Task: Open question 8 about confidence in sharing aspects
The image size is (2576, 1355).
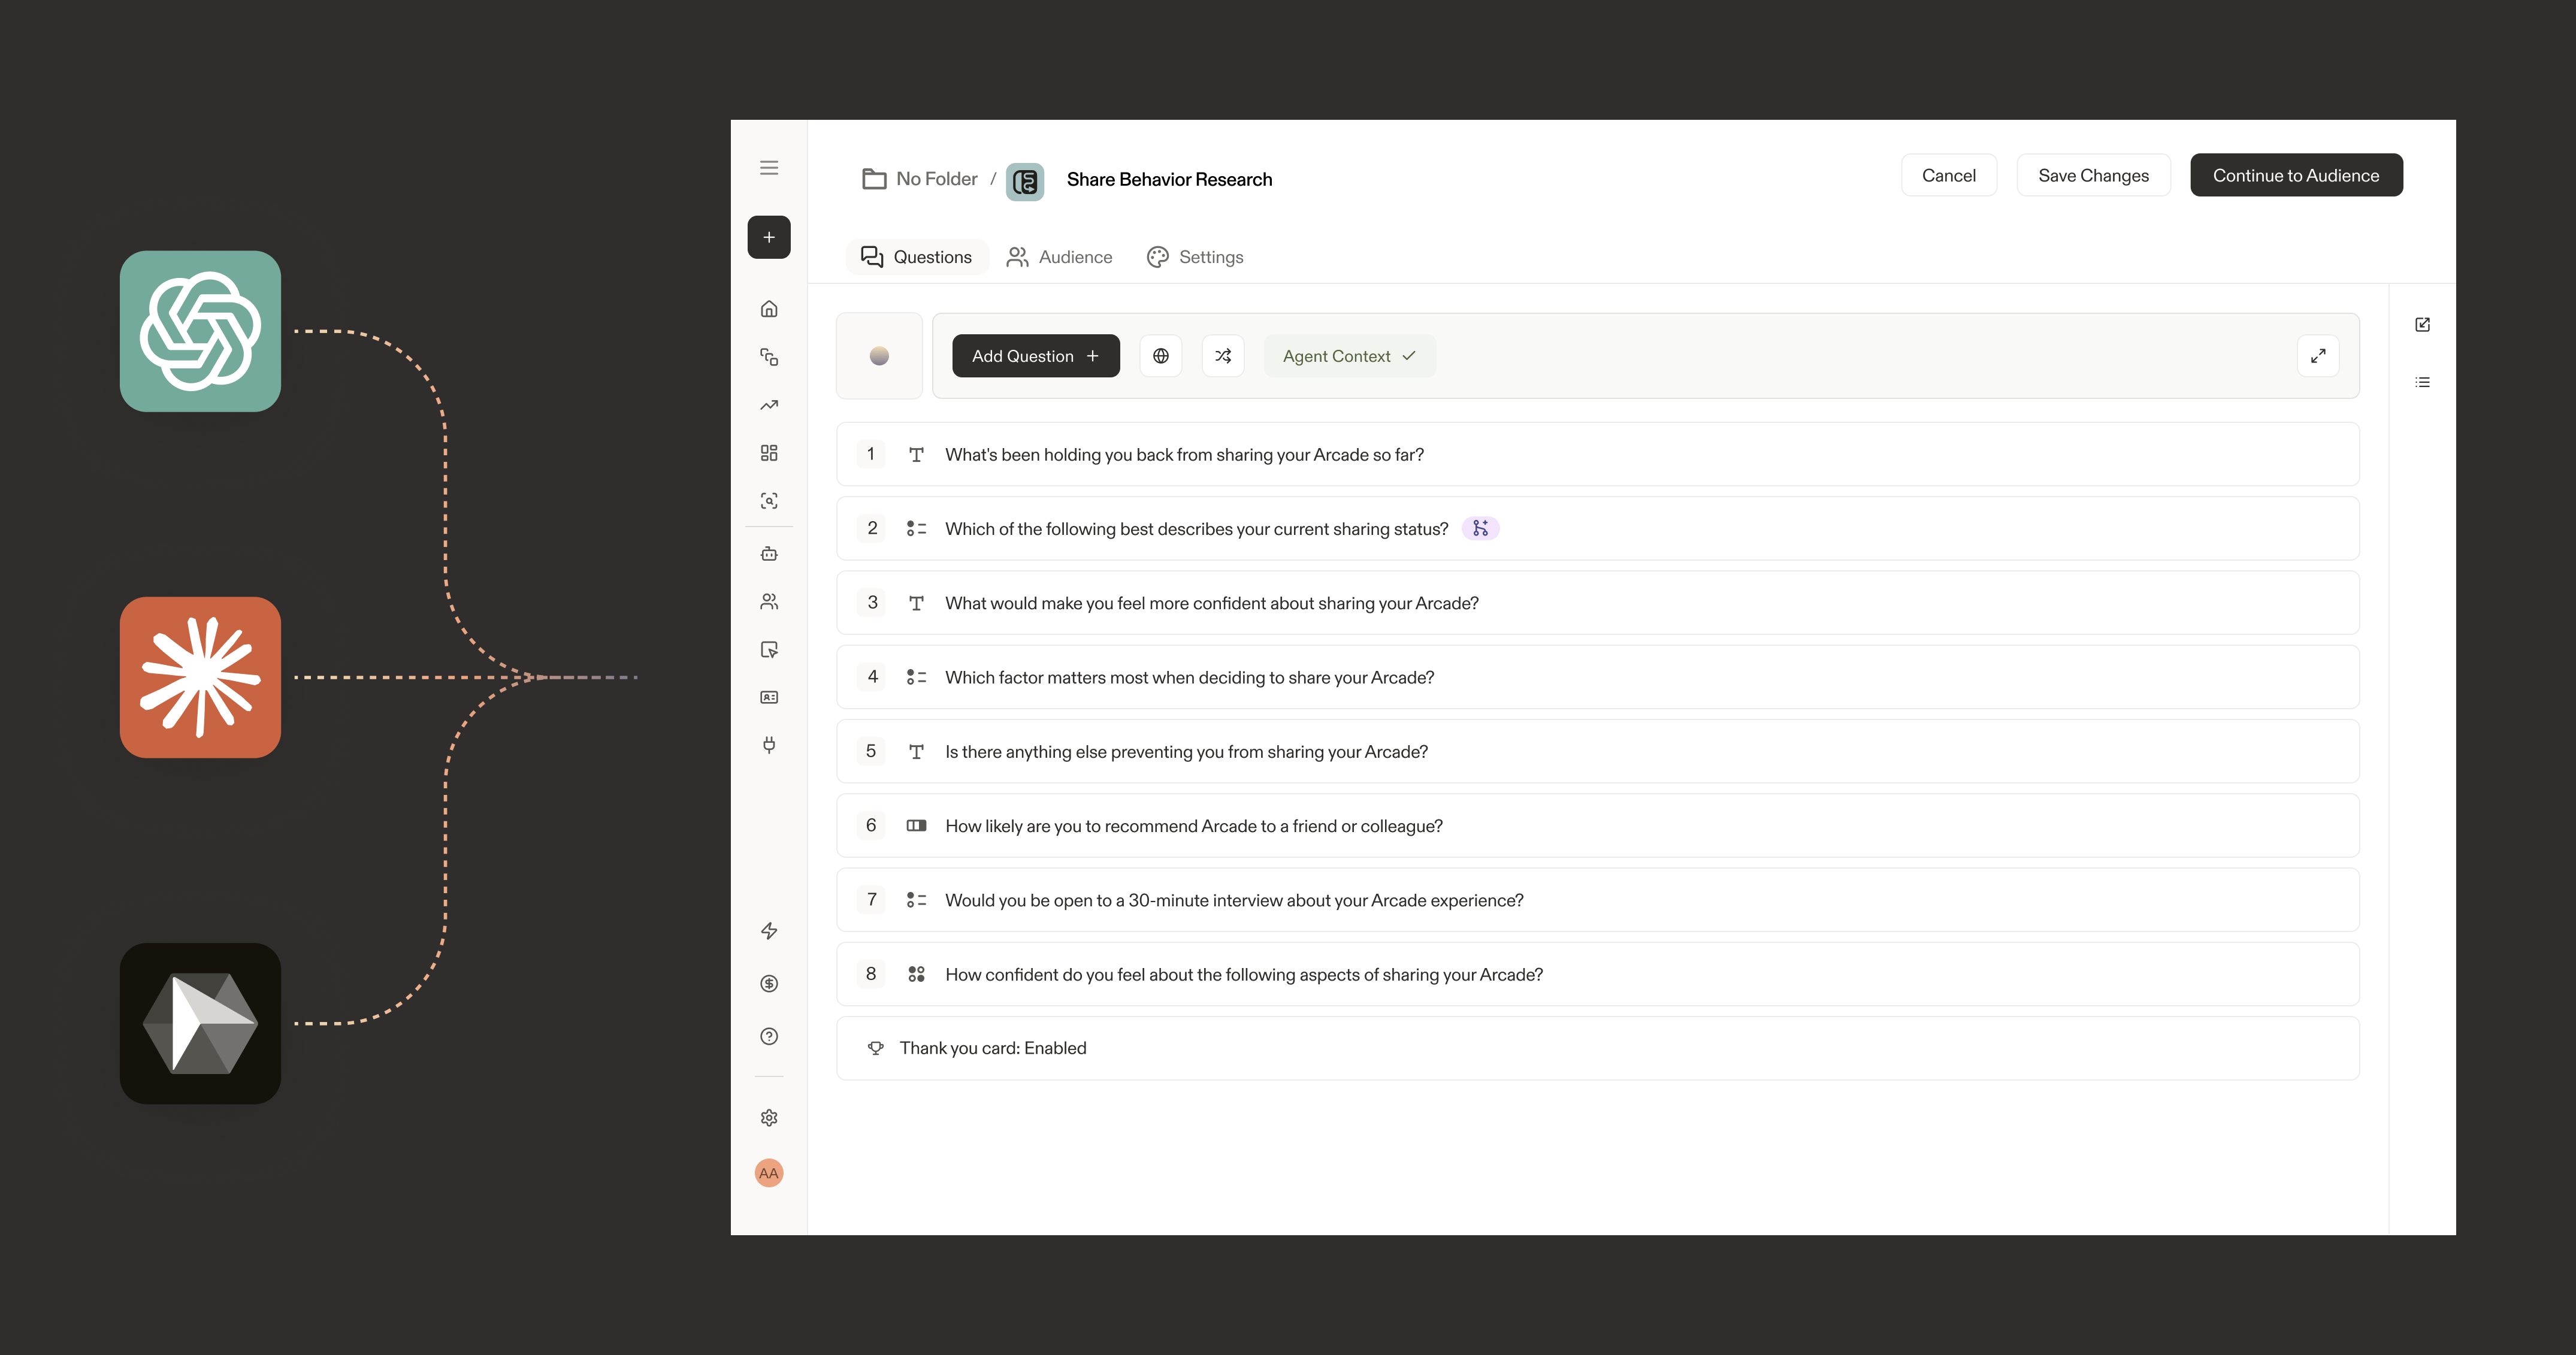Action: tap(1598, 974)
